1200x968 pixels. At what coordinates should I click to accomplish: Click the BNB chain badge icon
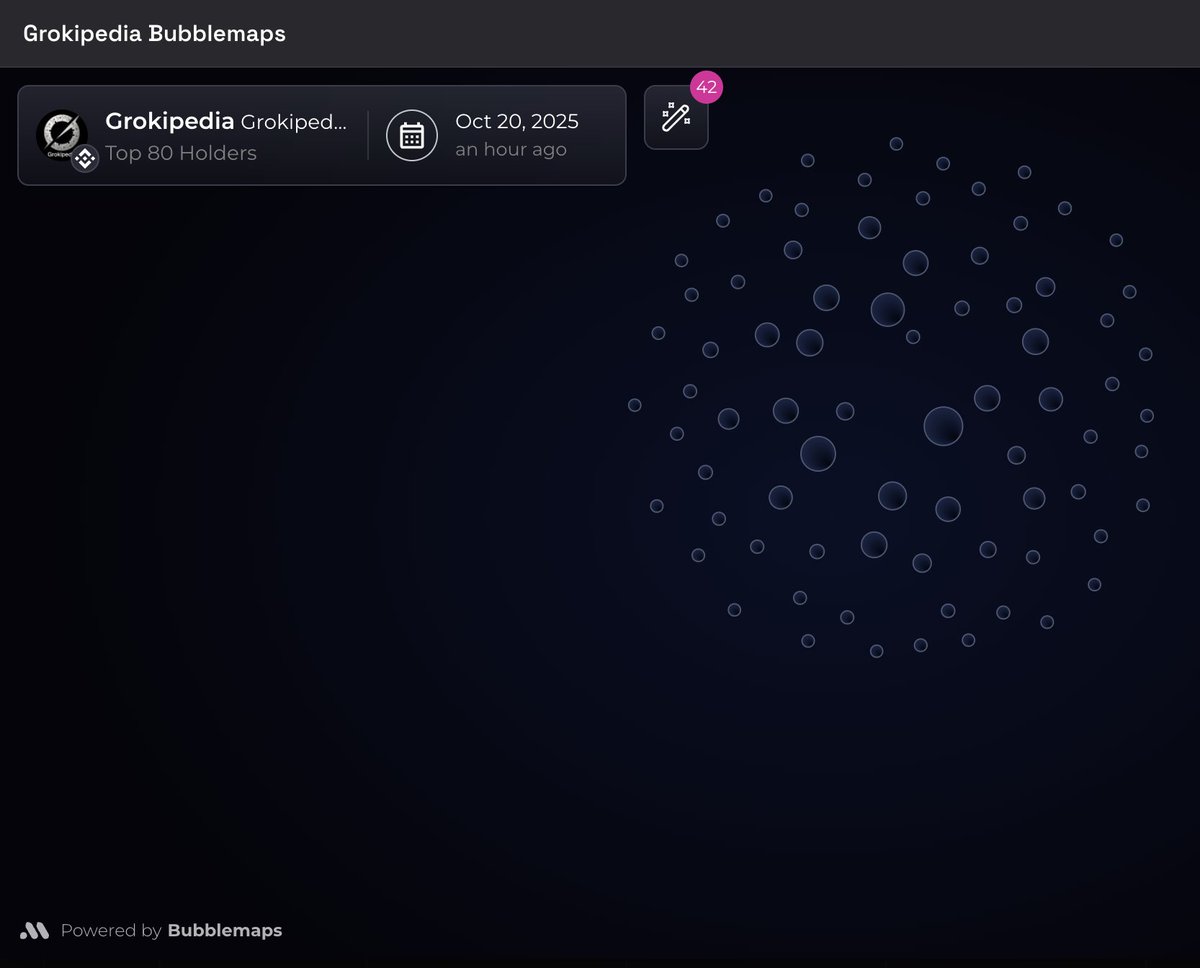point(85,158)
